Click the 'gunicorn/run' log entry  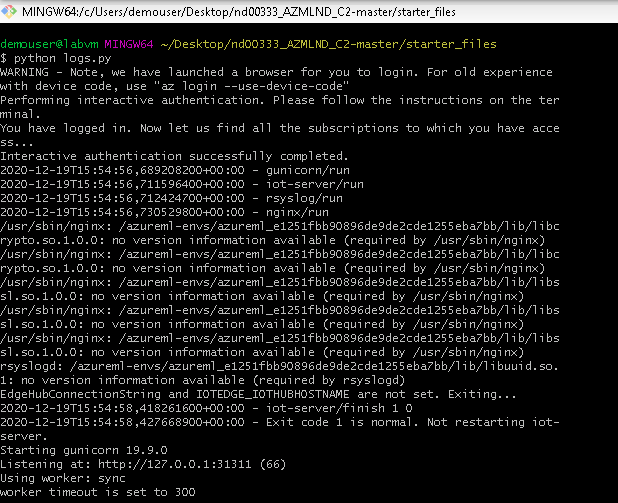coord(175,170)
